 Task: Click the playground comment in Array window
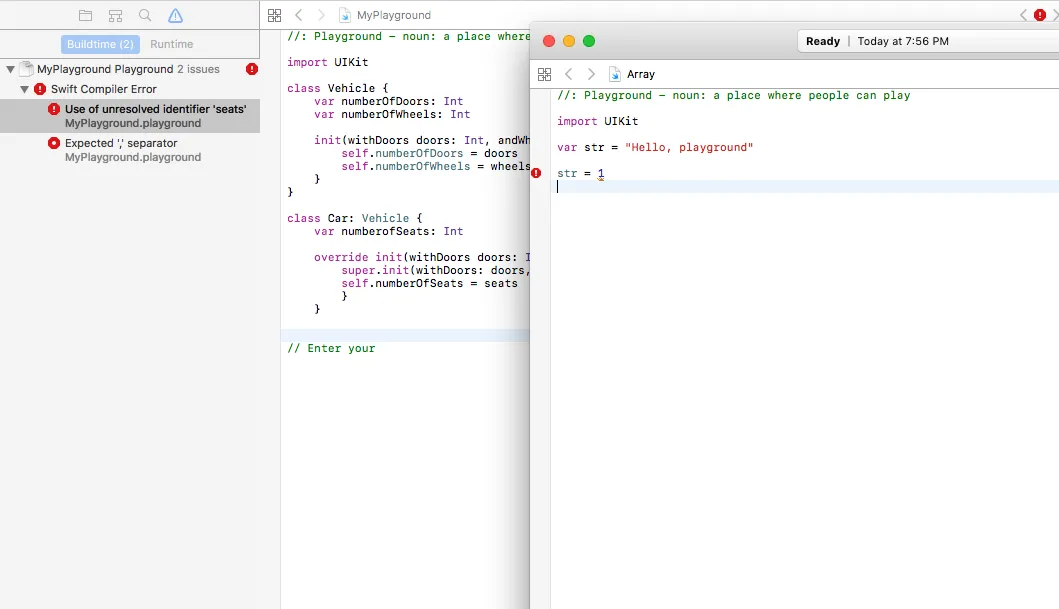733,96
